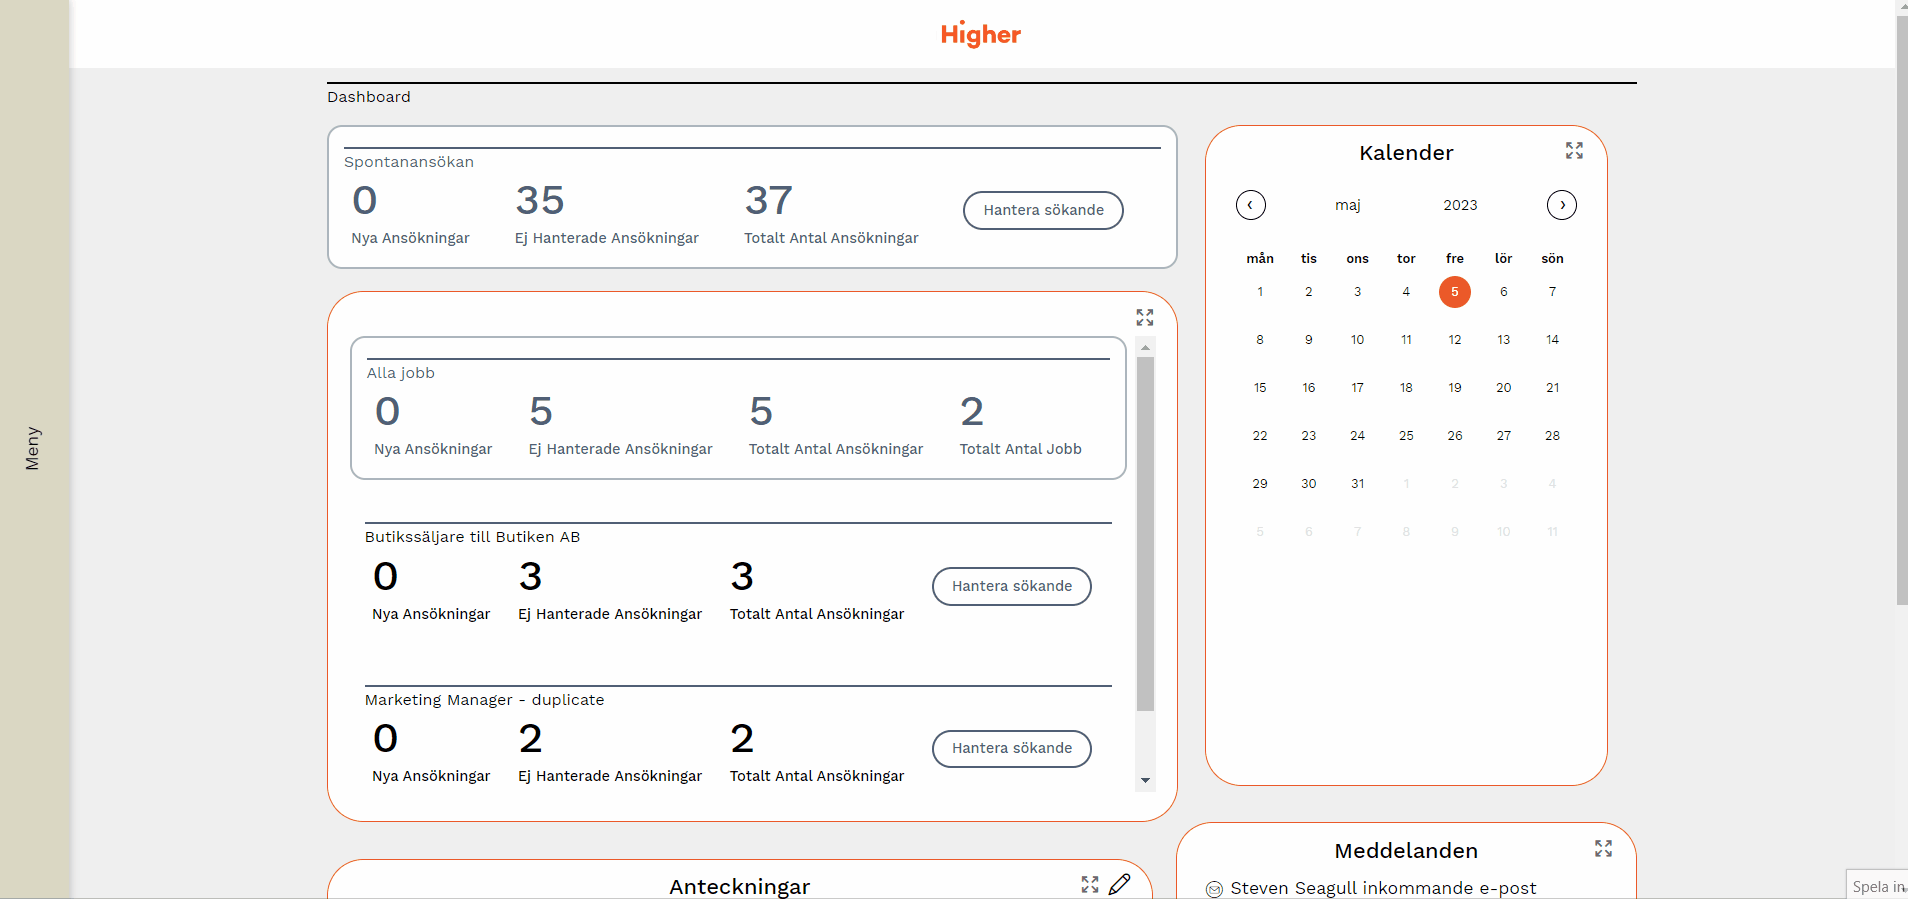Click the envelope icon beside Steven Seagull message

1214,889
